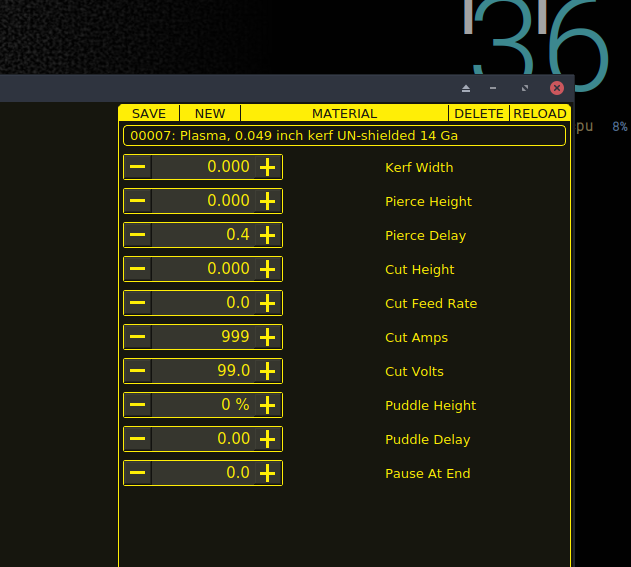
Task: Increase the Cut Feed Rate value
Action: point(268,303)
